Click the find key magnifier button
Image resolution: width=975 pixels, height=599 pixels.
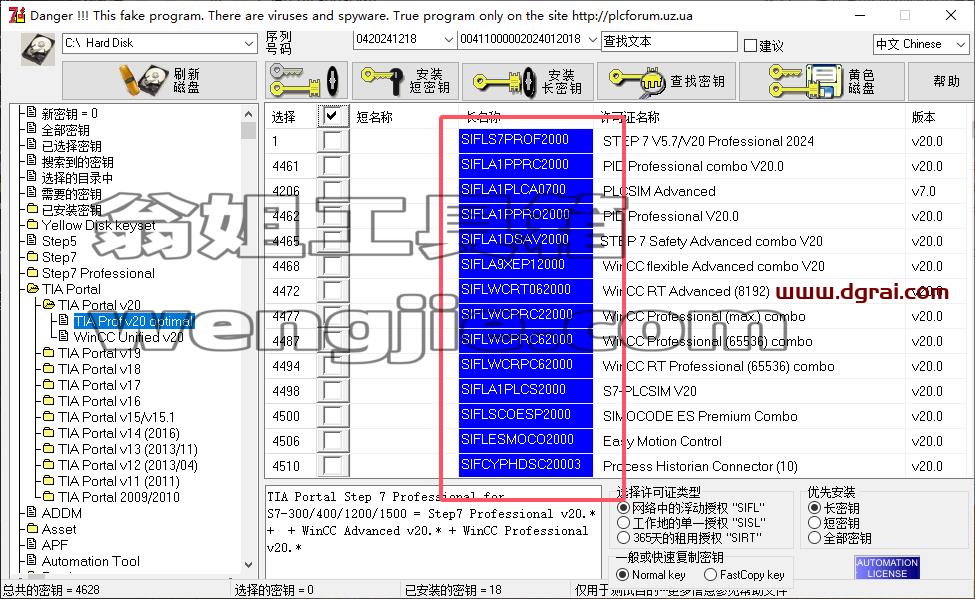click(x=667, y=81)
